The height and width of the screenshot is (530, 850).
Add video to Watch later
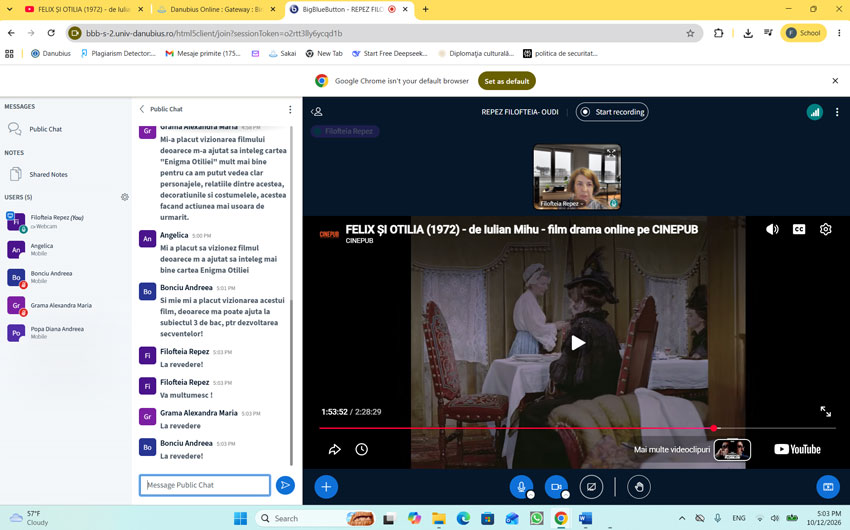[362, 449]
